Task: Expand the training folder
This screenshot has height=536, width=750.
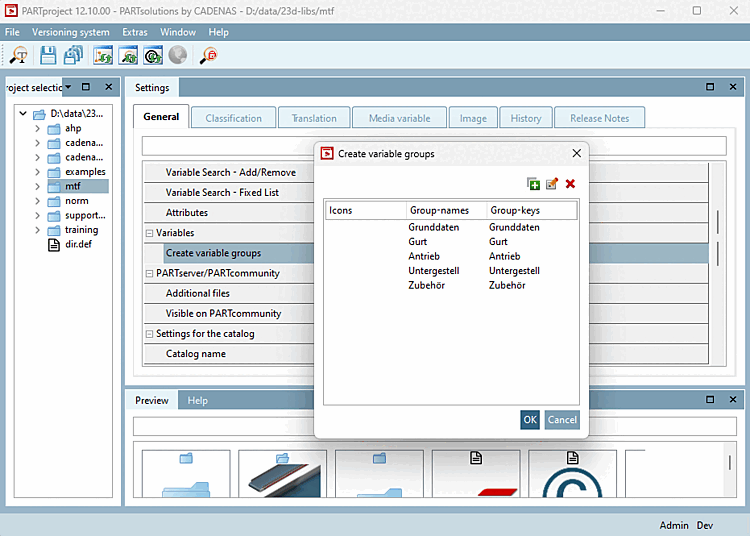Action: (37, 230)
